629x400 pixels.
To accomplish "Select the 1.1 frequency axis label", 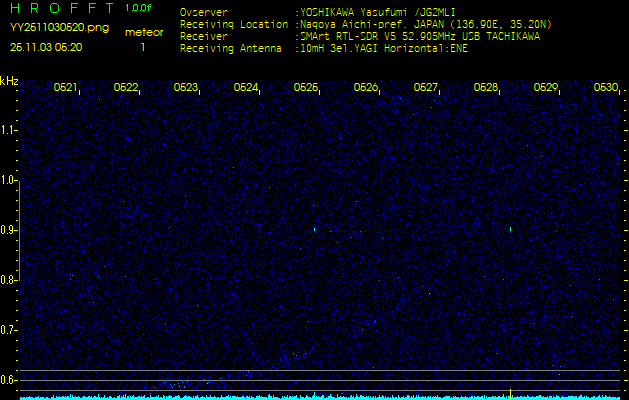I will pyautogui.click(x=9, y=130).
